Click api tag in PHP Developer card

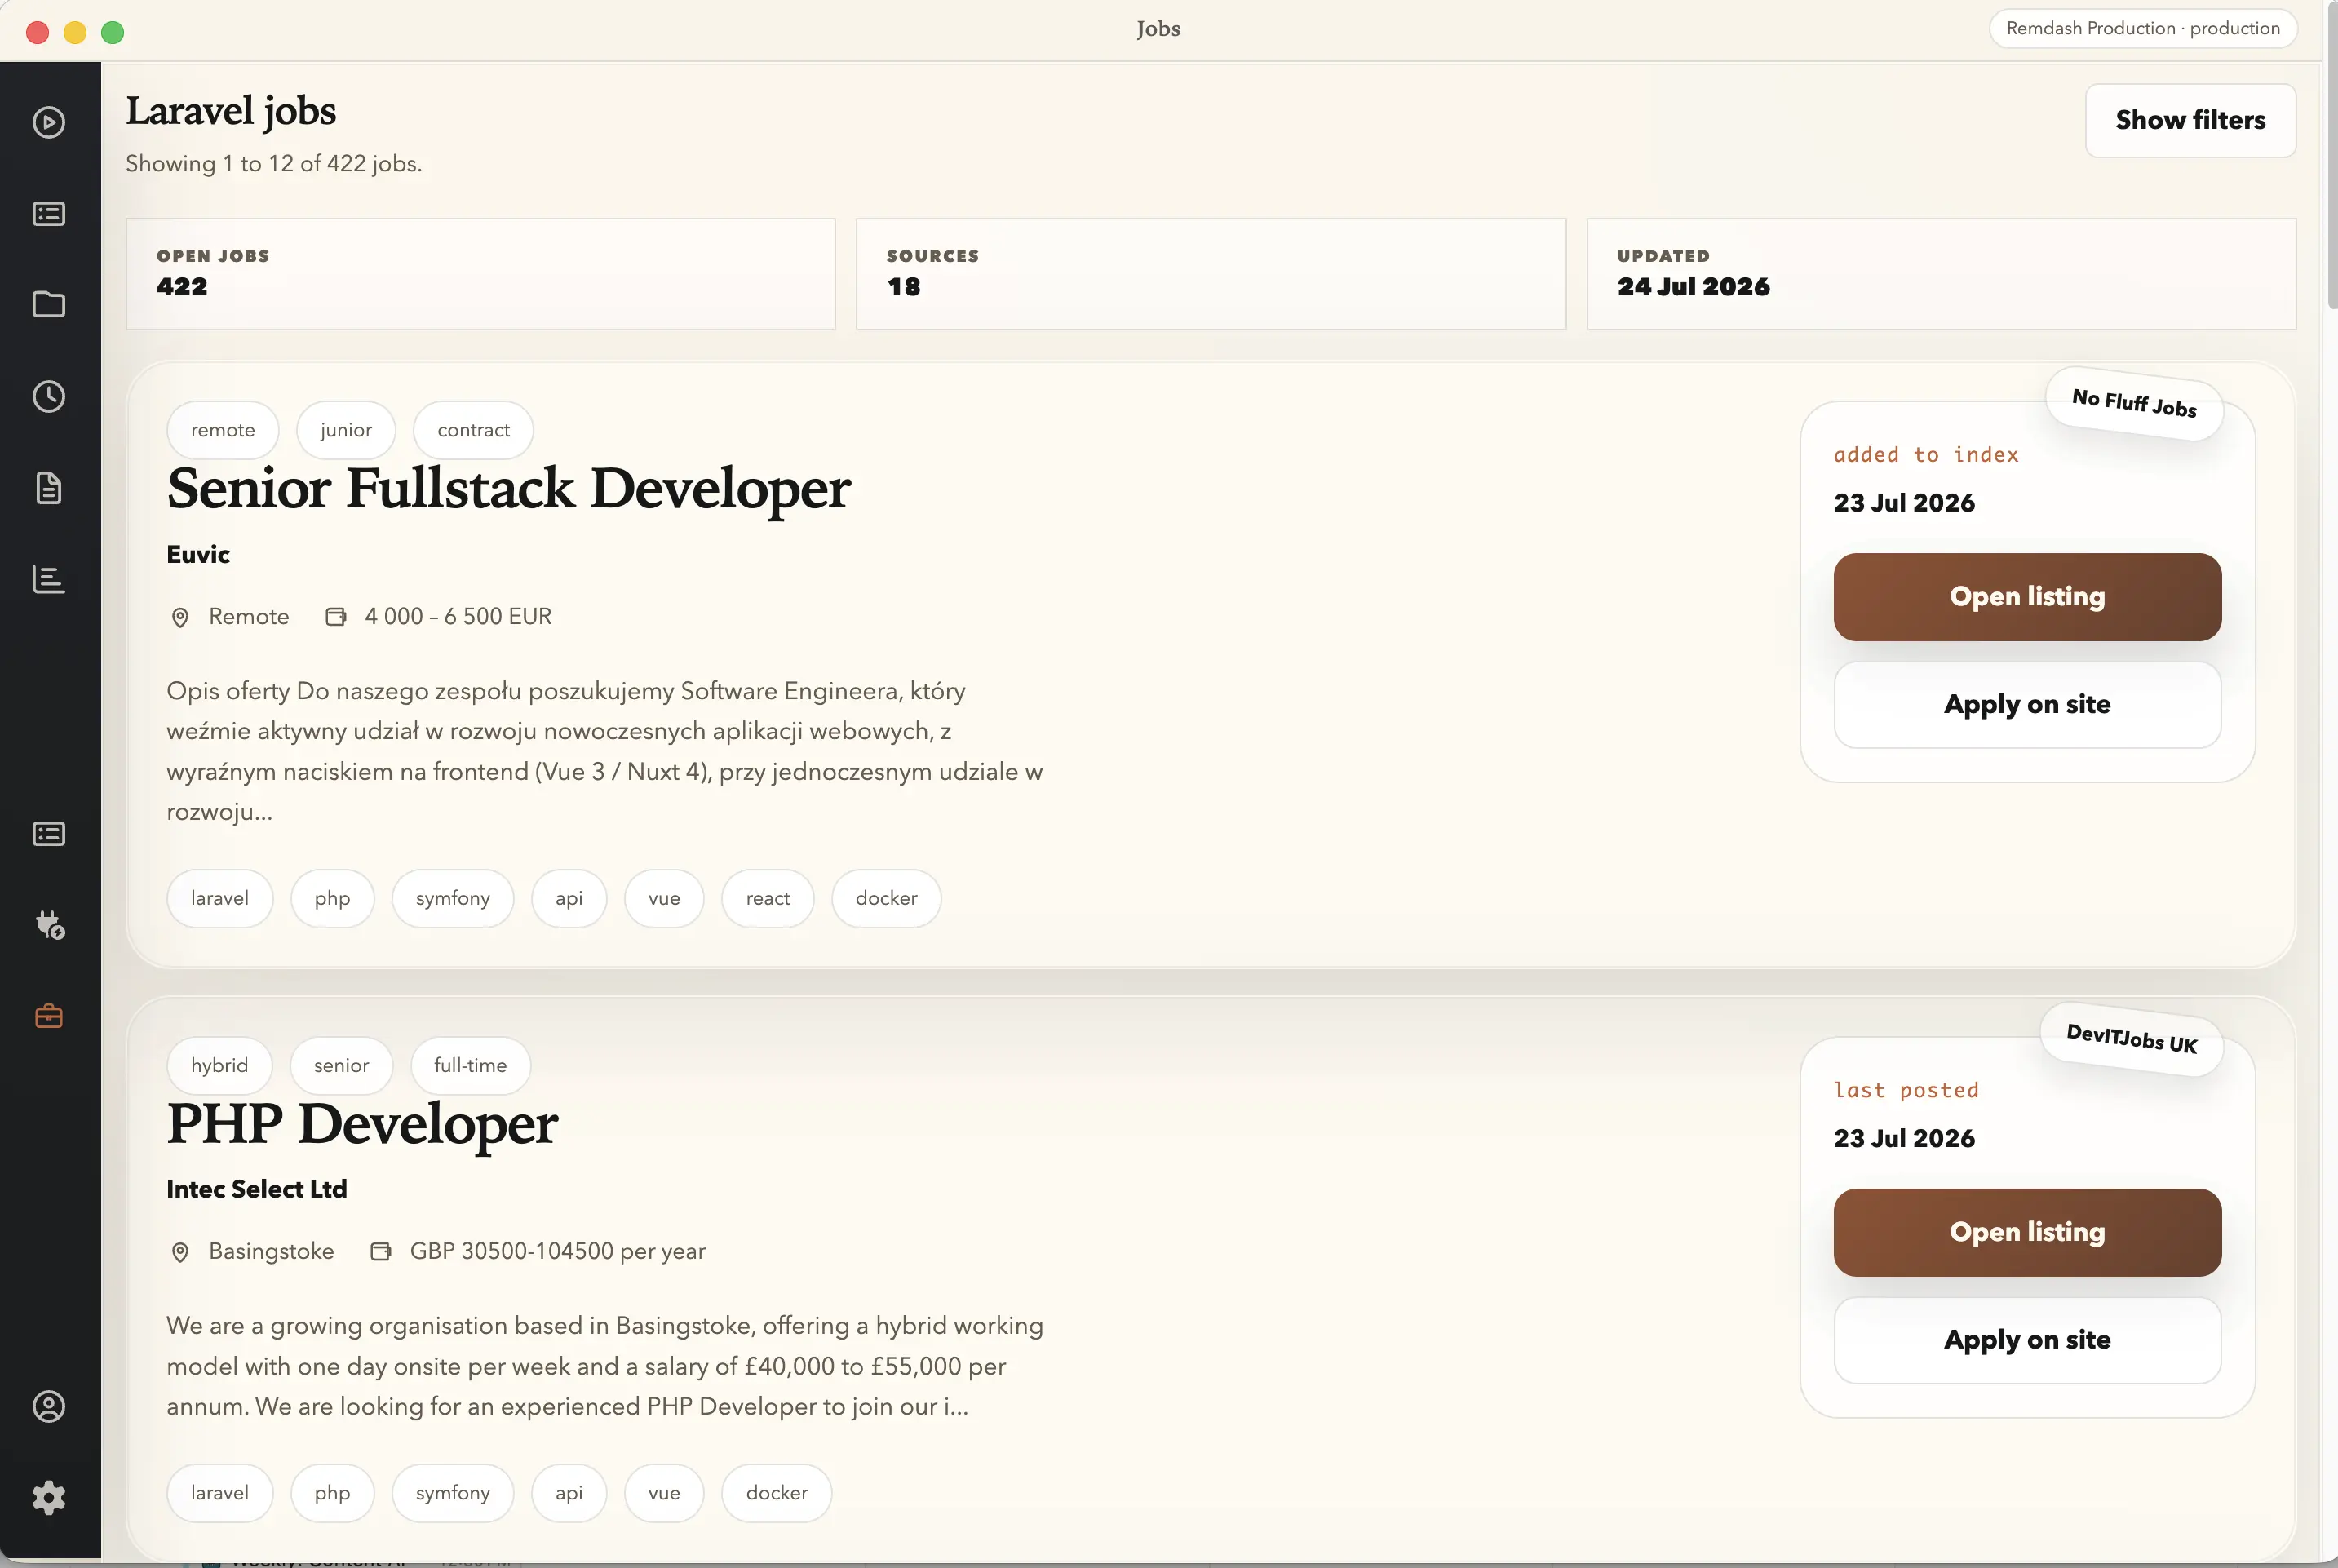(569, 1493)
